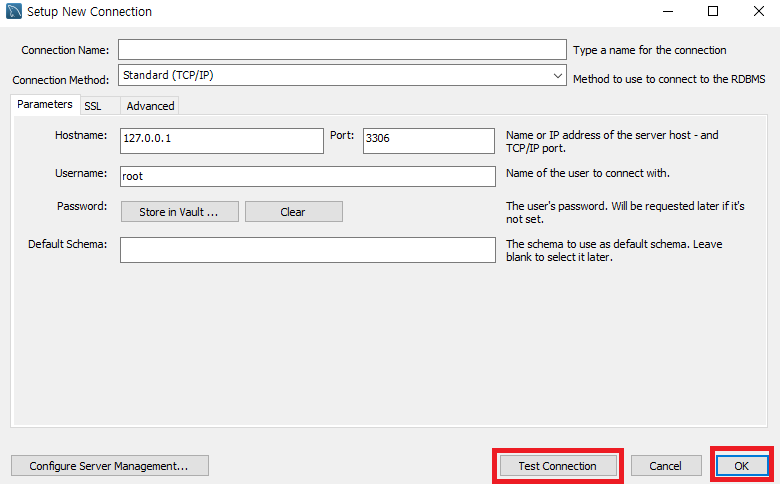The image size is (780, 484).
Task: Switch to the Parameters tab
Action: [x=45, y=104]
